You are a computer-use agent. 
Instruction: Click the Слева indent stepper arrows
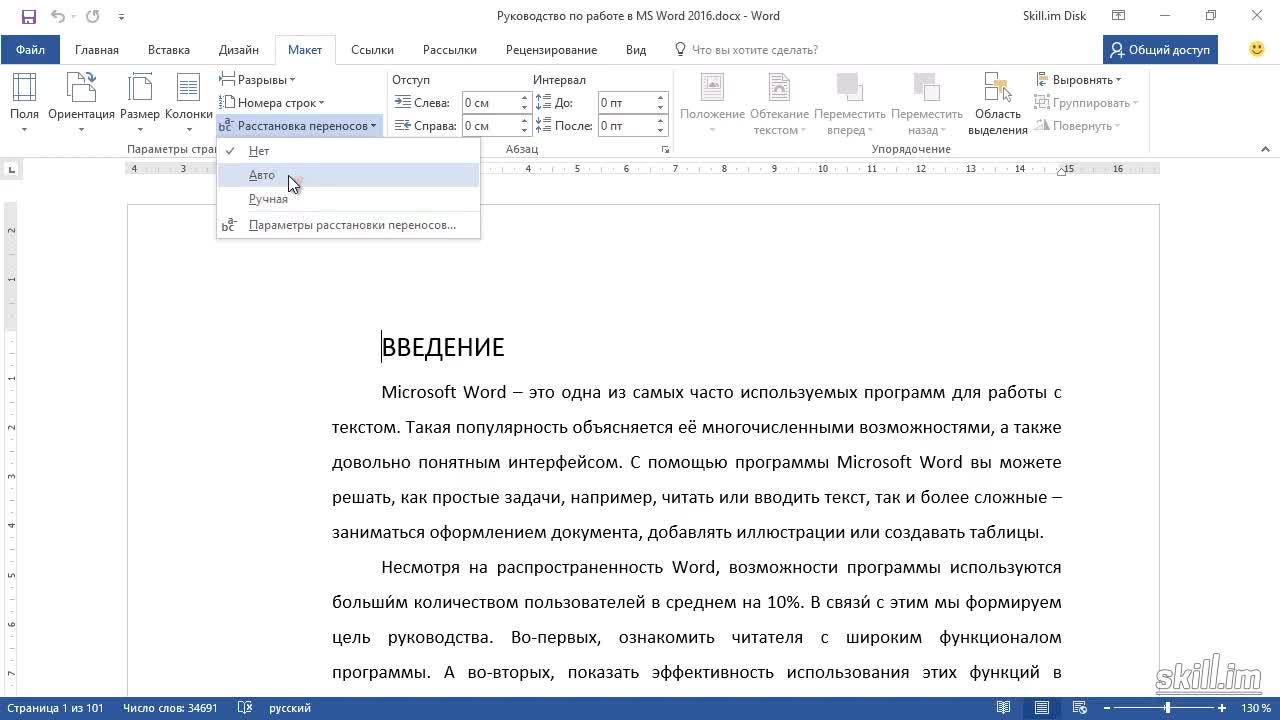click(524, 102)
